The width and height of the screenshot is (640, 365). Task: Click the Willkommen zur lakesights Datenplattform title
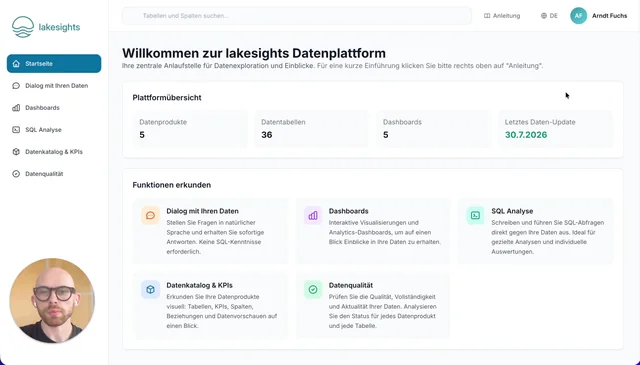[254, 53]
